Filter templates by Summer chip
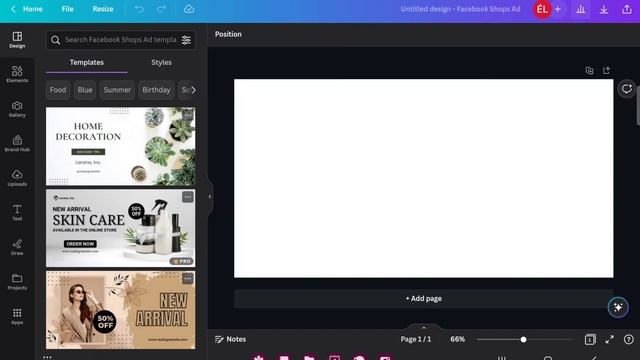640x360 pixels. [117, 90]
